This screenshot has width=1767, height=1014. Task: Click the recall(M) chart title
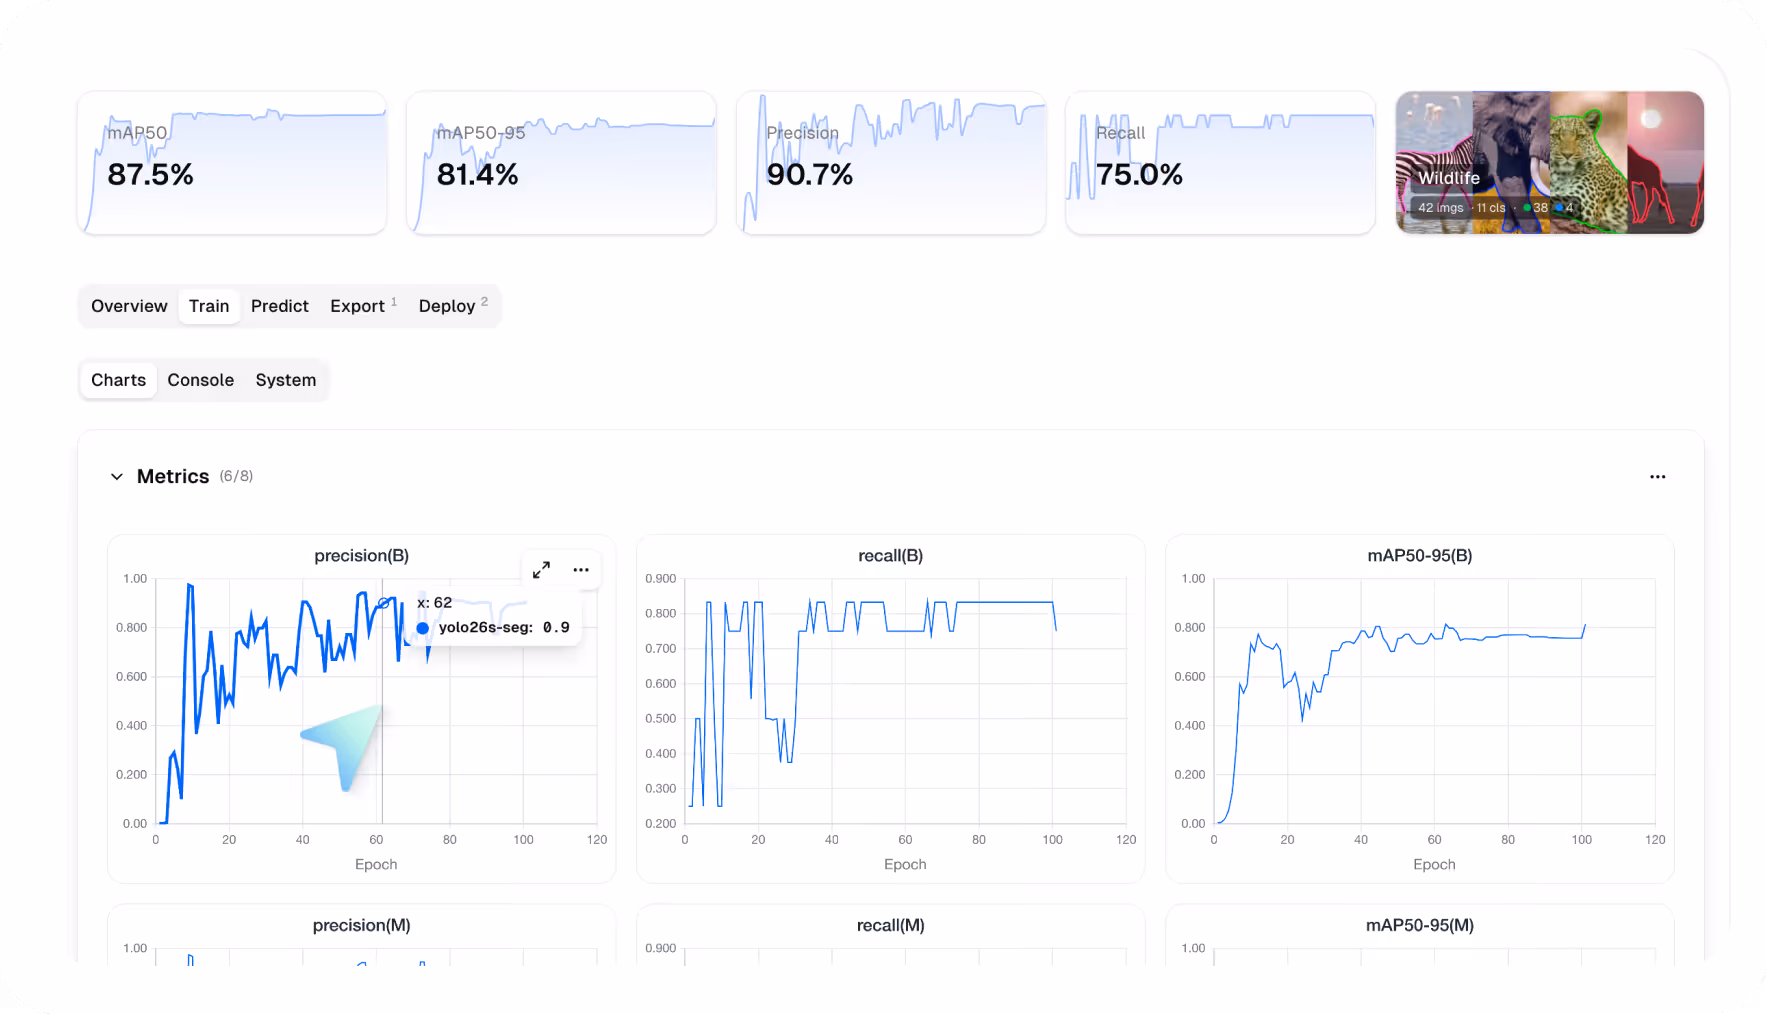890,926
